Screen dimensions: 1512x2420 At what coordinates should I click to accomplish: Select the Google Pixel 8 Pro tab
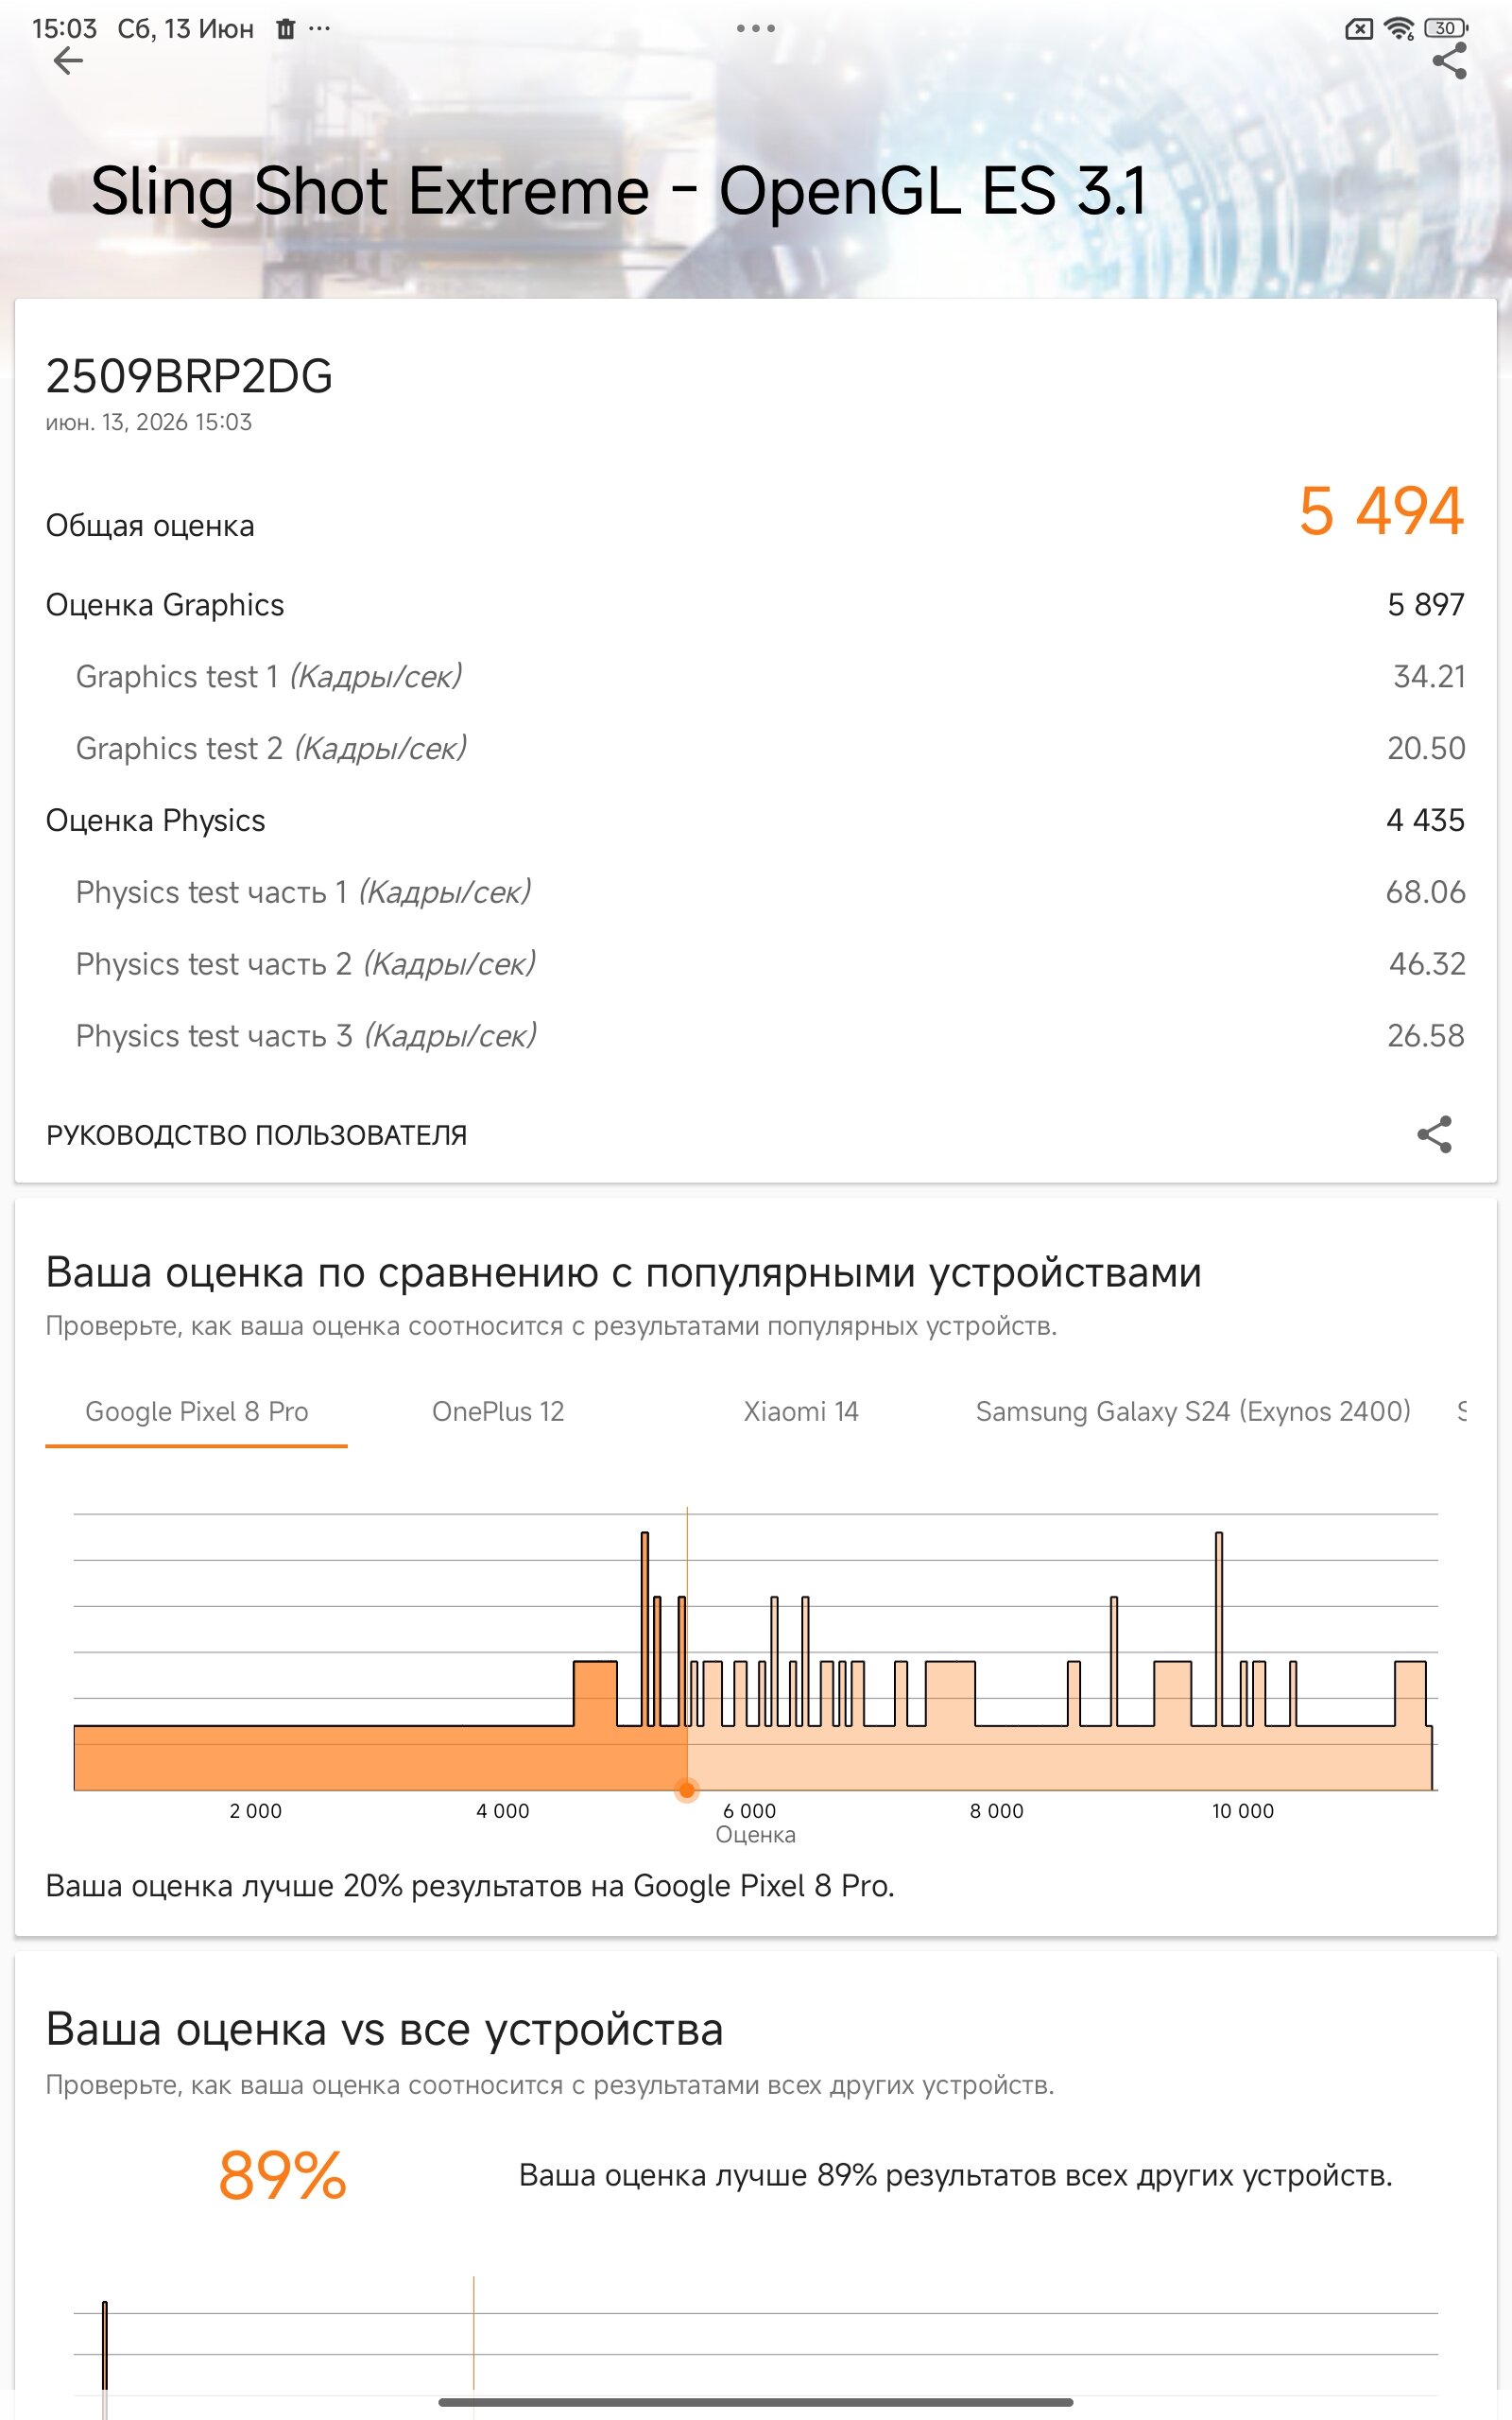point(196,1411)
